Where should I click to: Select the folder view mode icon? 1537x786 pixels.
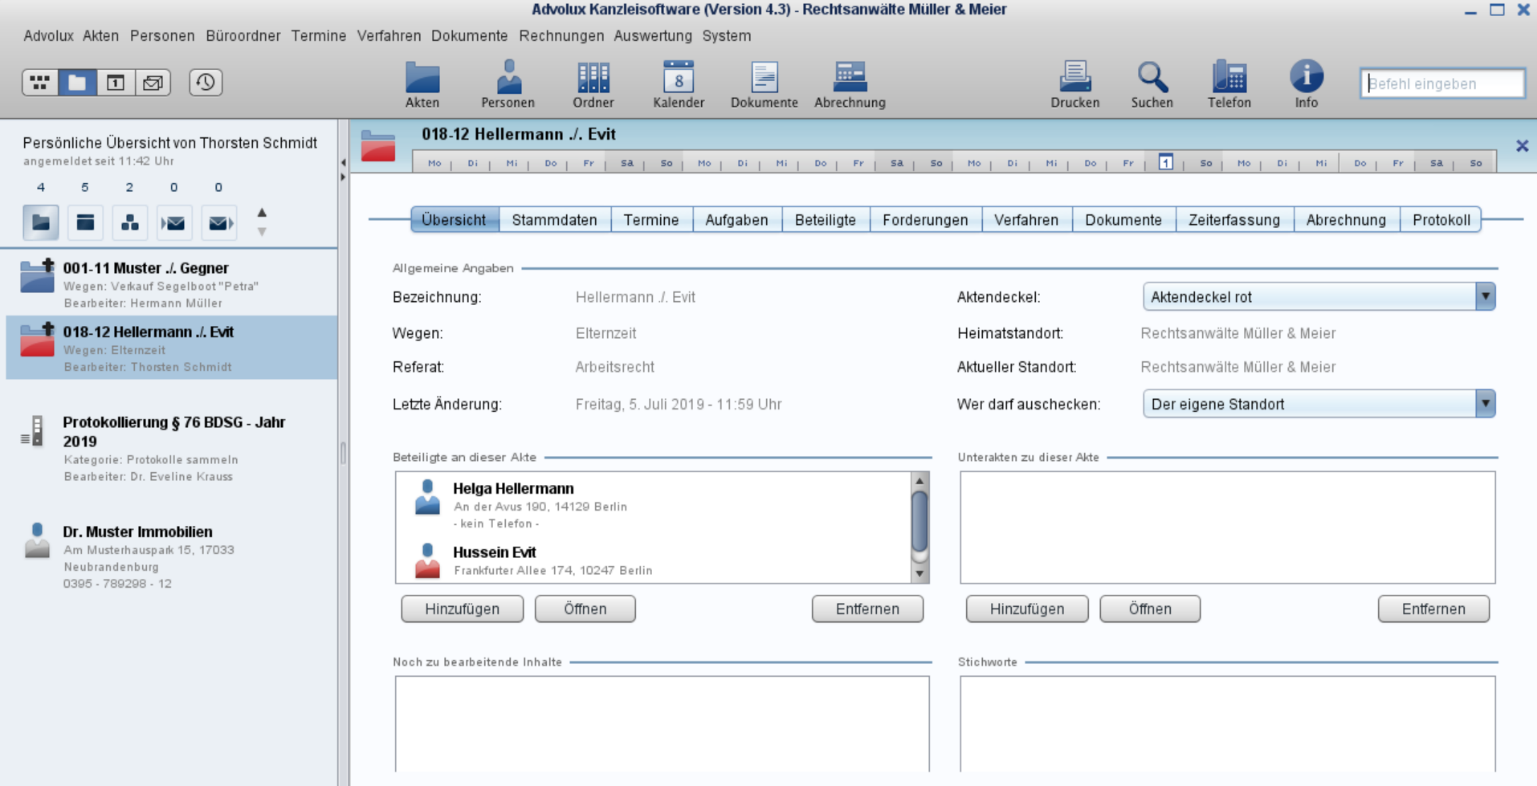click(77, 82)
